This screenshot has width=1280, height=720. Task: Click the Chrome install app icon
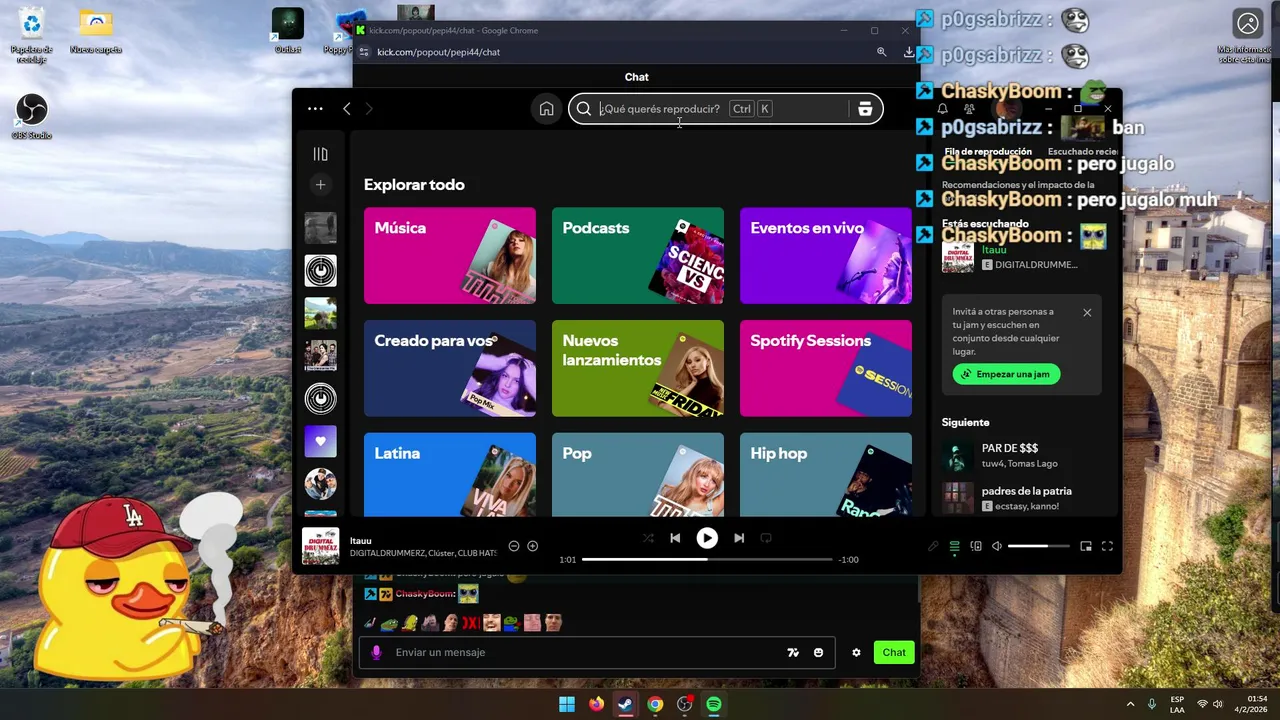tap(908, 52)
